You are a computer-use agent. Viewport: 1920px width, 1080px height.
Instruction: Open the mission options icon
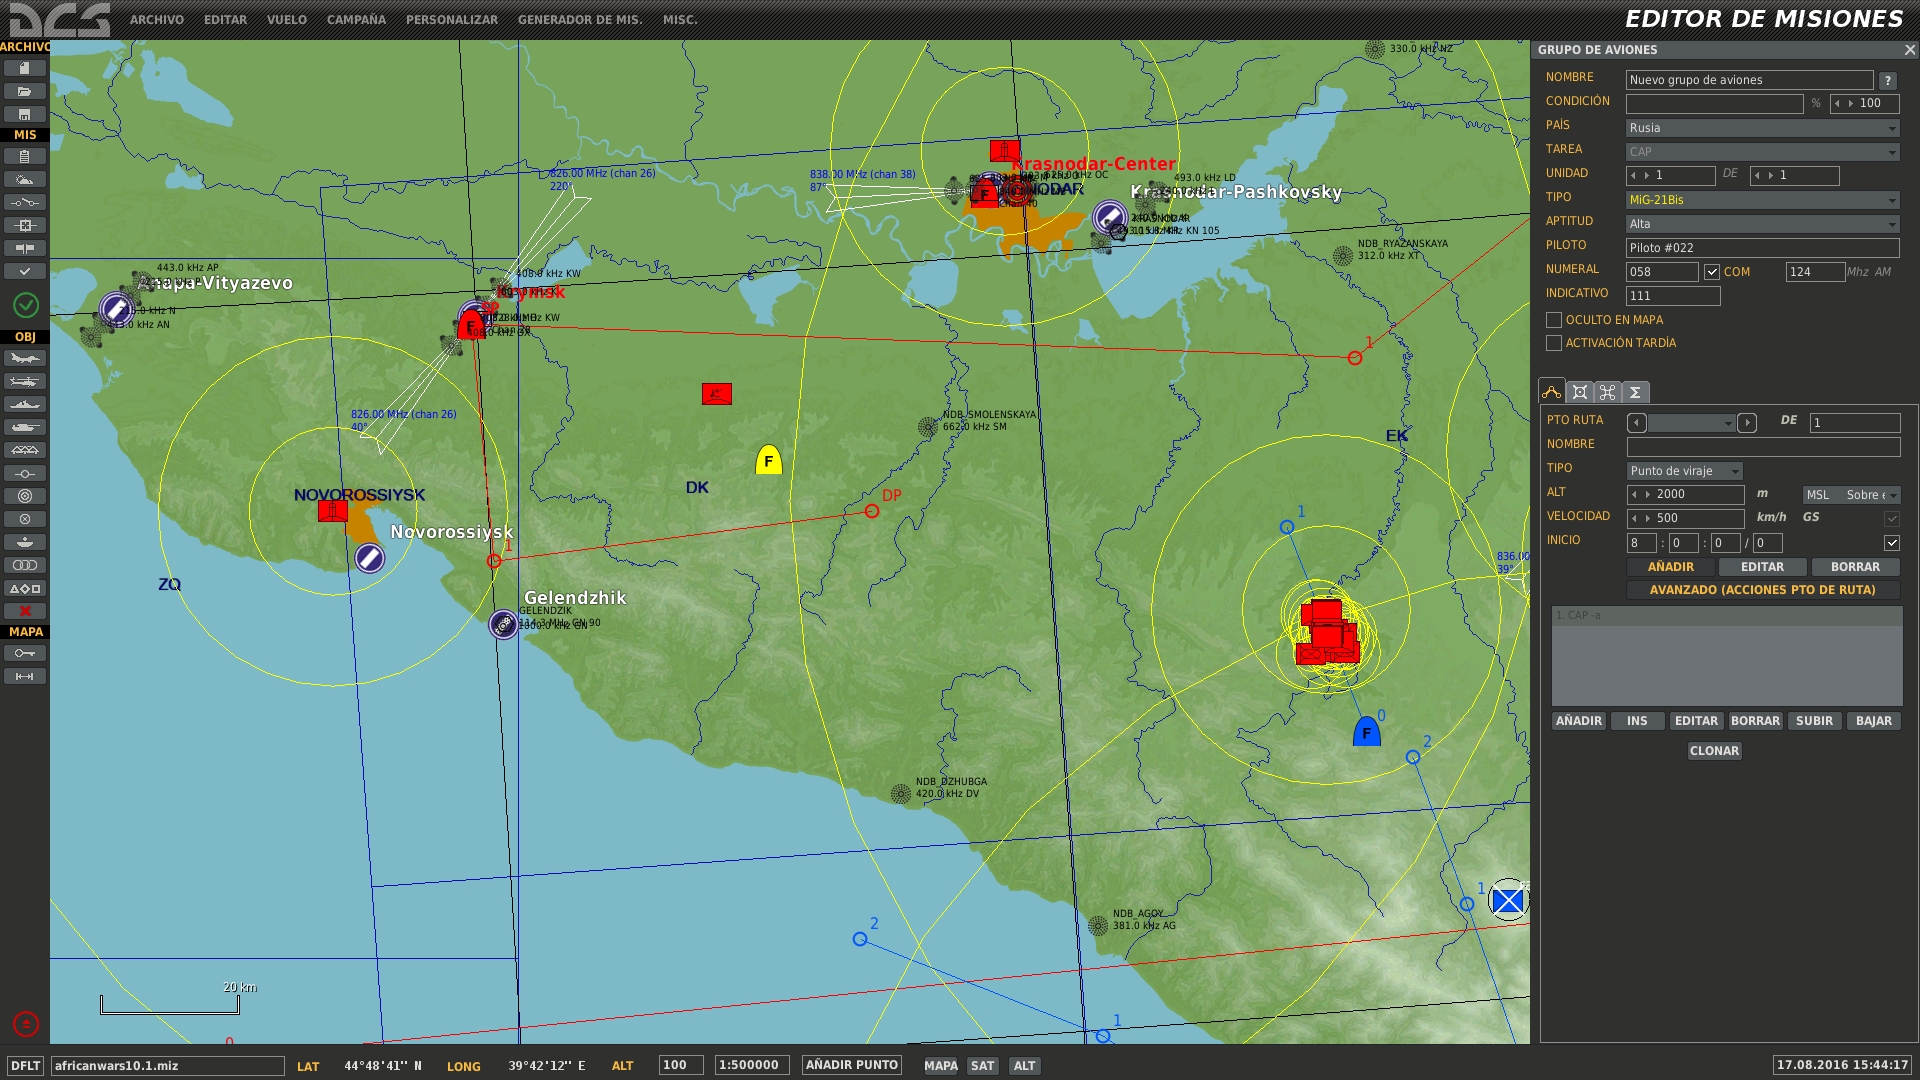pyautogui.click(x=25, y=248)
